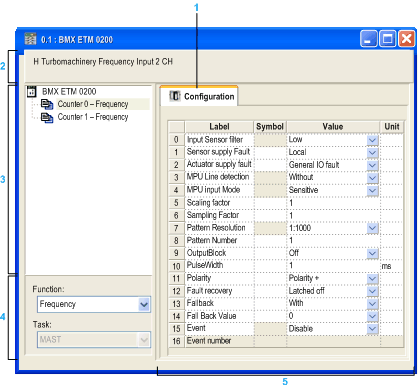Open the Event value dropdown
The width and height of the screenshot is (418, 389).
point(372,329)
